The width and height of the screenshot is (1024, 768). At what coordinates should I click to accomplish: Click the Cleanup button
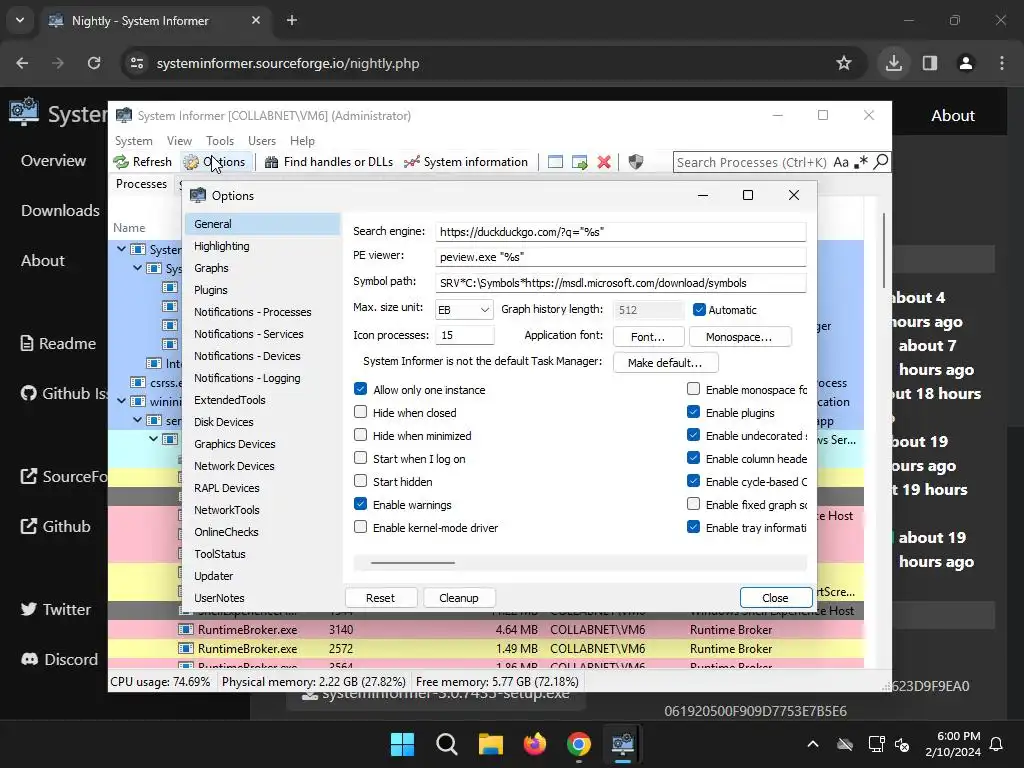click(459, 598)
